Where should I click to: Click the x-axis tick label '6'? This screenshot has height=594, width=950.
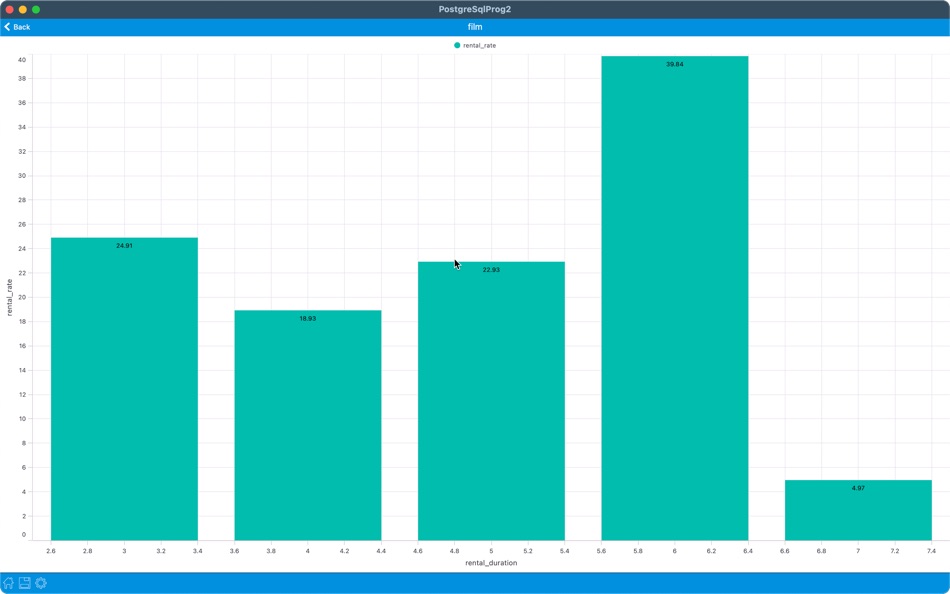tap(674, 551)
